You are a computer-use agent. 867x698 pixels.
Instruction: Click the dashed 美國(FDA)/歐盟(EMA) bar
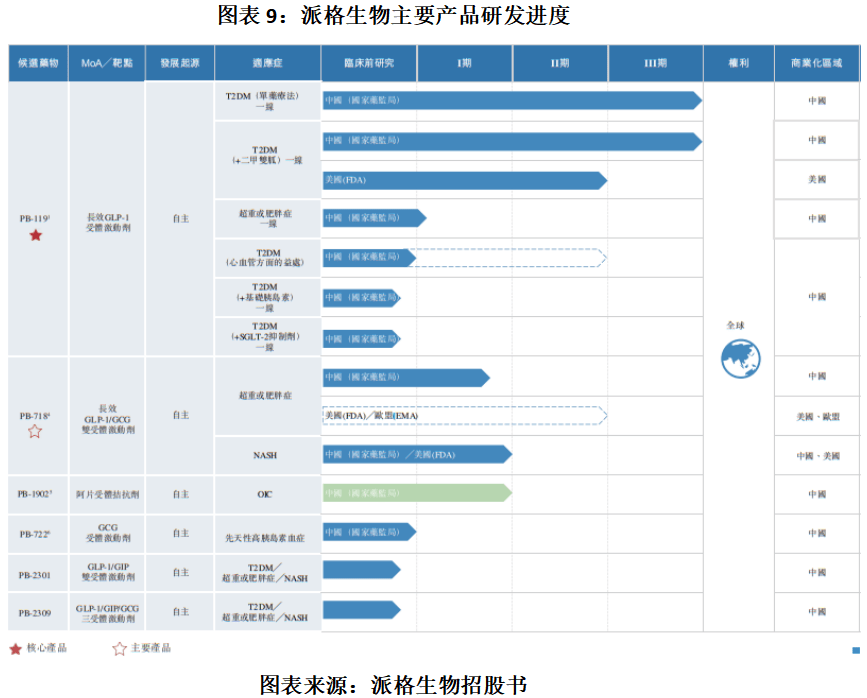coord(465,415)
